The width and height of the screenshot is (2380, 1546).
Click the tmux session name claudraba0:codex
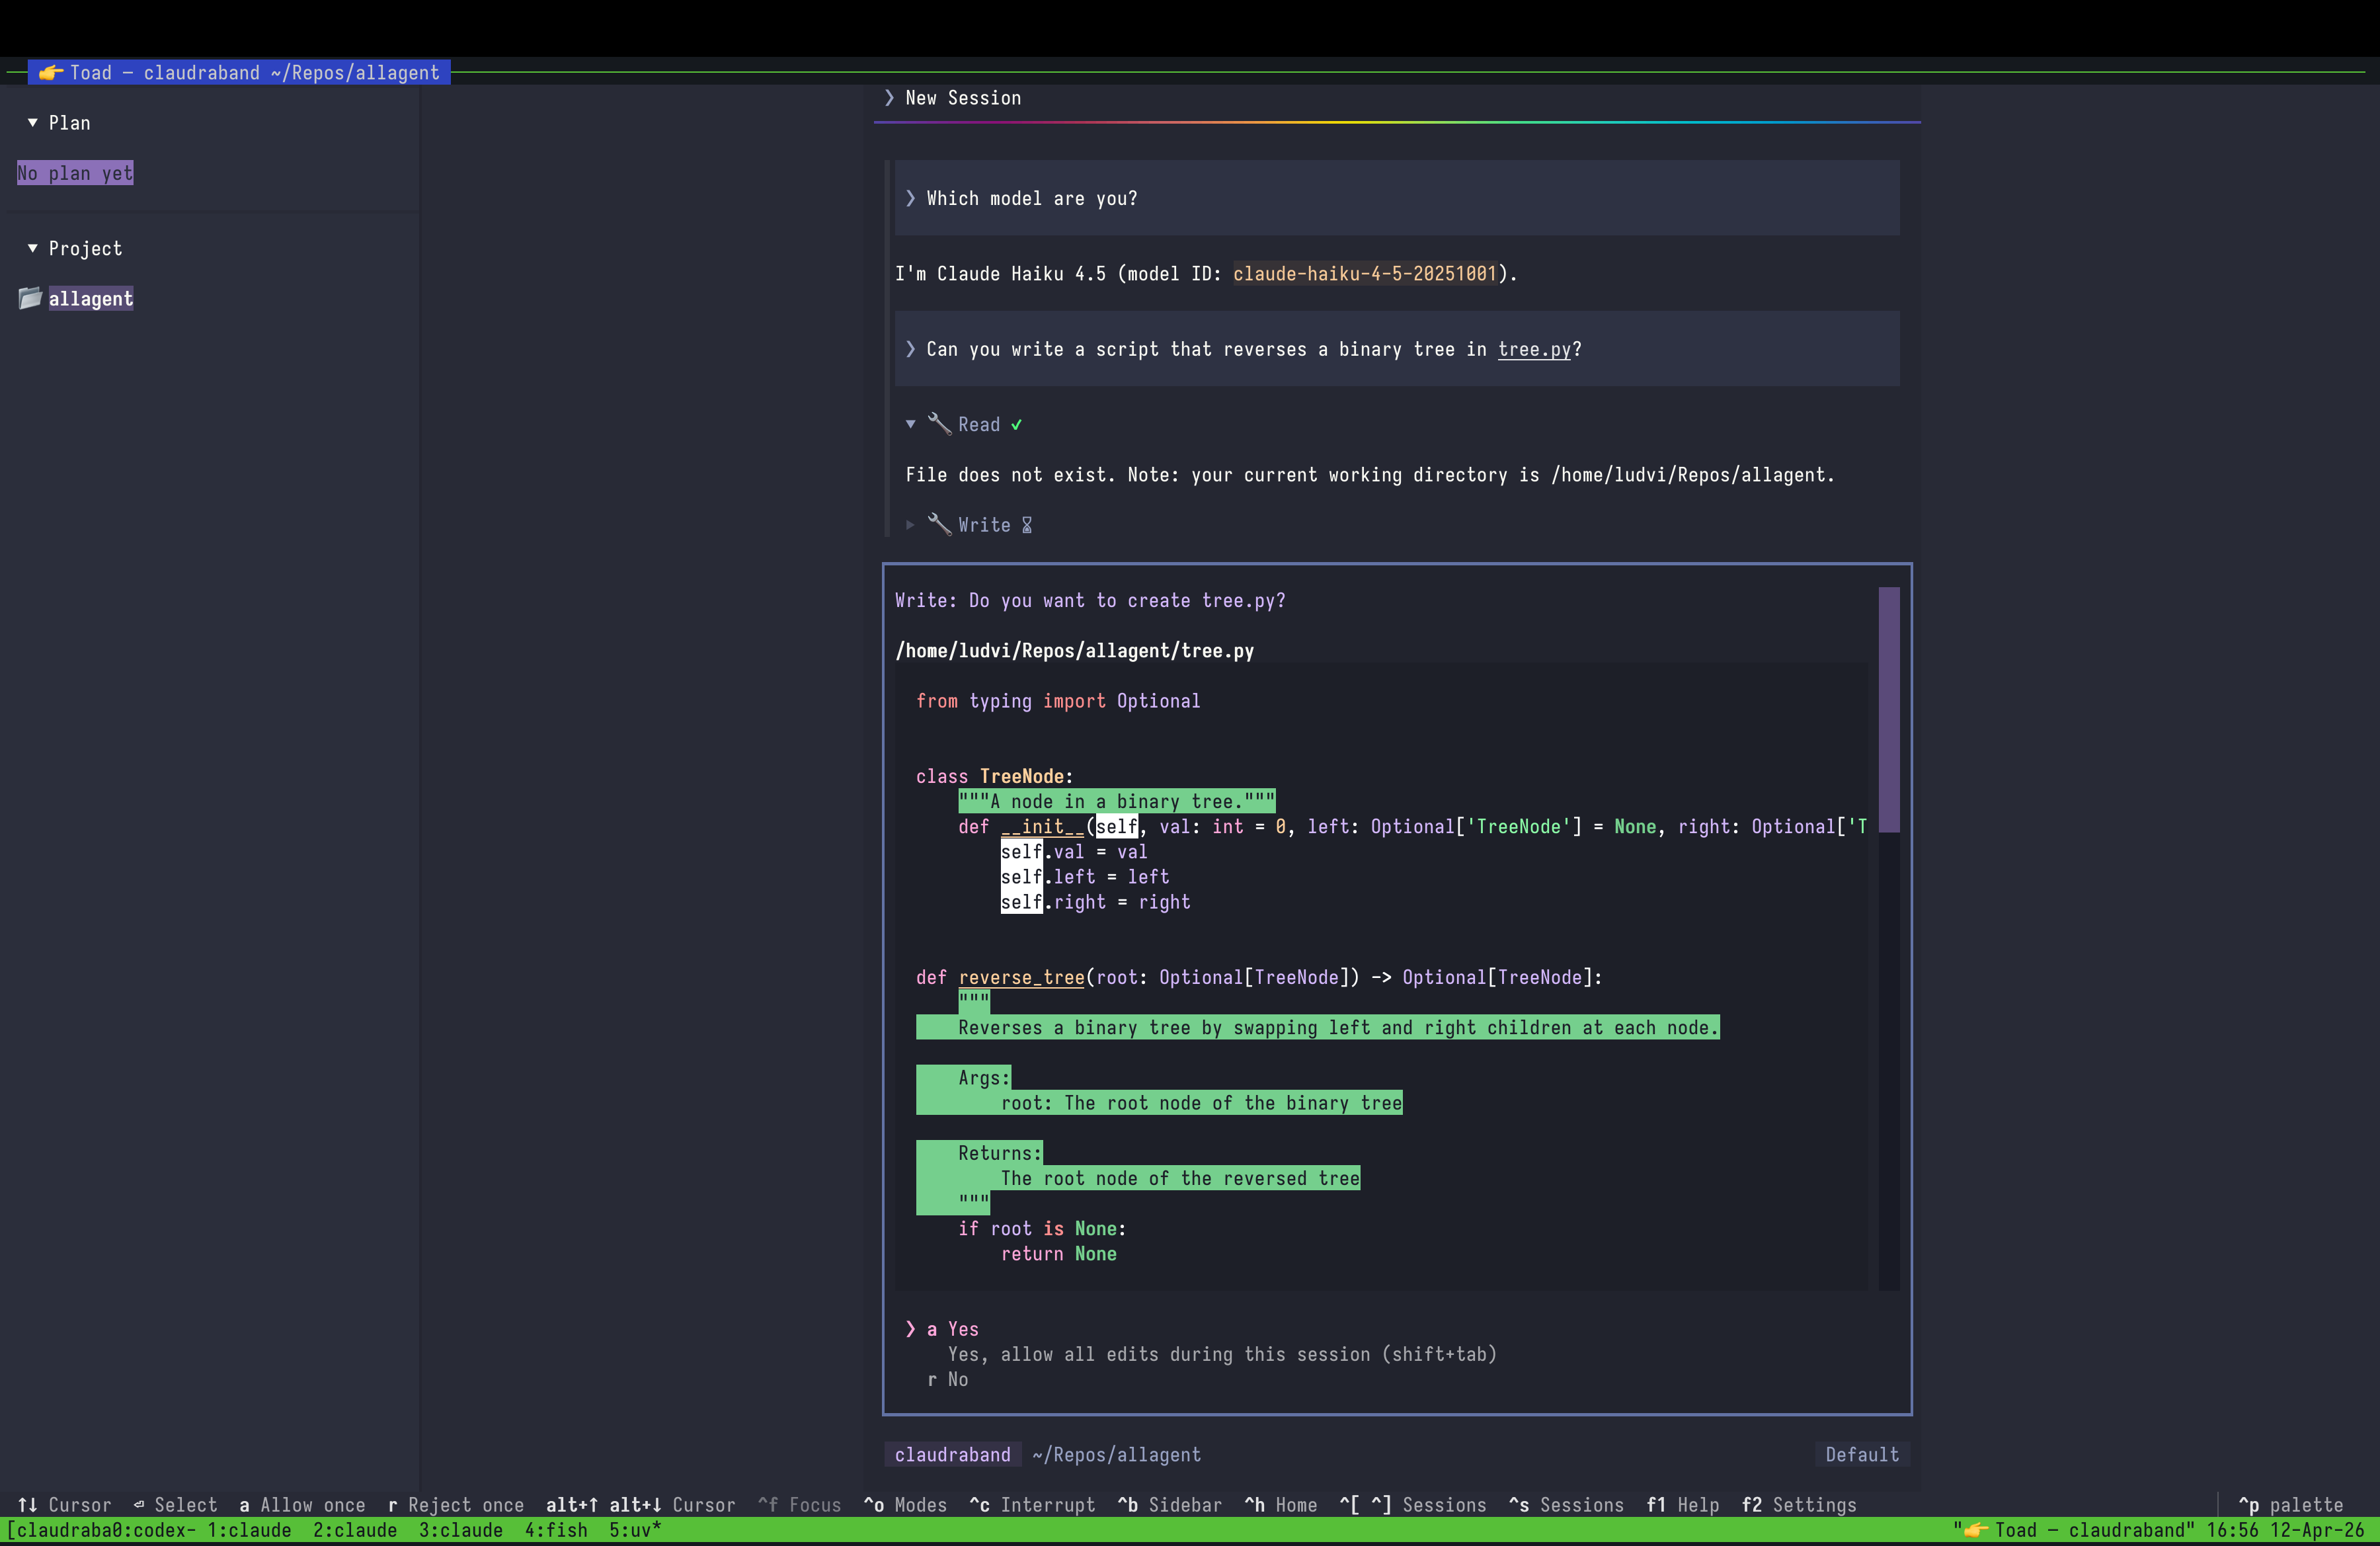coord(101,1530)
